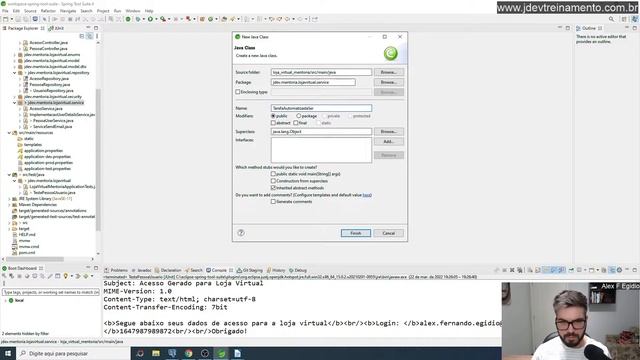This screenshot has width=640, height=360.
Task: Check Constructors from superclass option
Action: coord(273,181)
